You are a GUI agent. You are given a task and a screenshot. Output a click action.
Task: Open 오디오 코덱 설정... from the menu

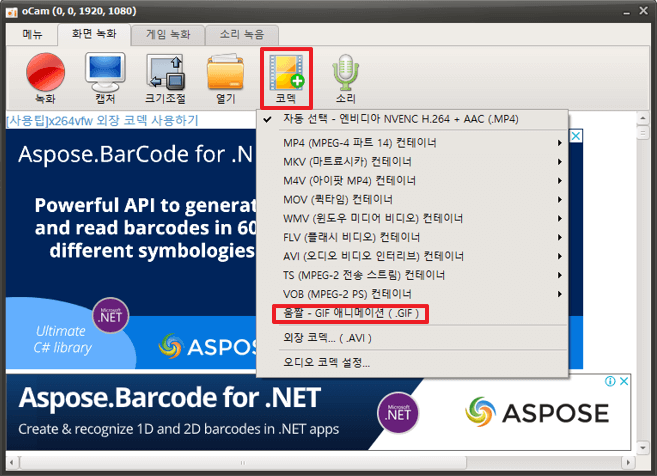coord(412,362)
